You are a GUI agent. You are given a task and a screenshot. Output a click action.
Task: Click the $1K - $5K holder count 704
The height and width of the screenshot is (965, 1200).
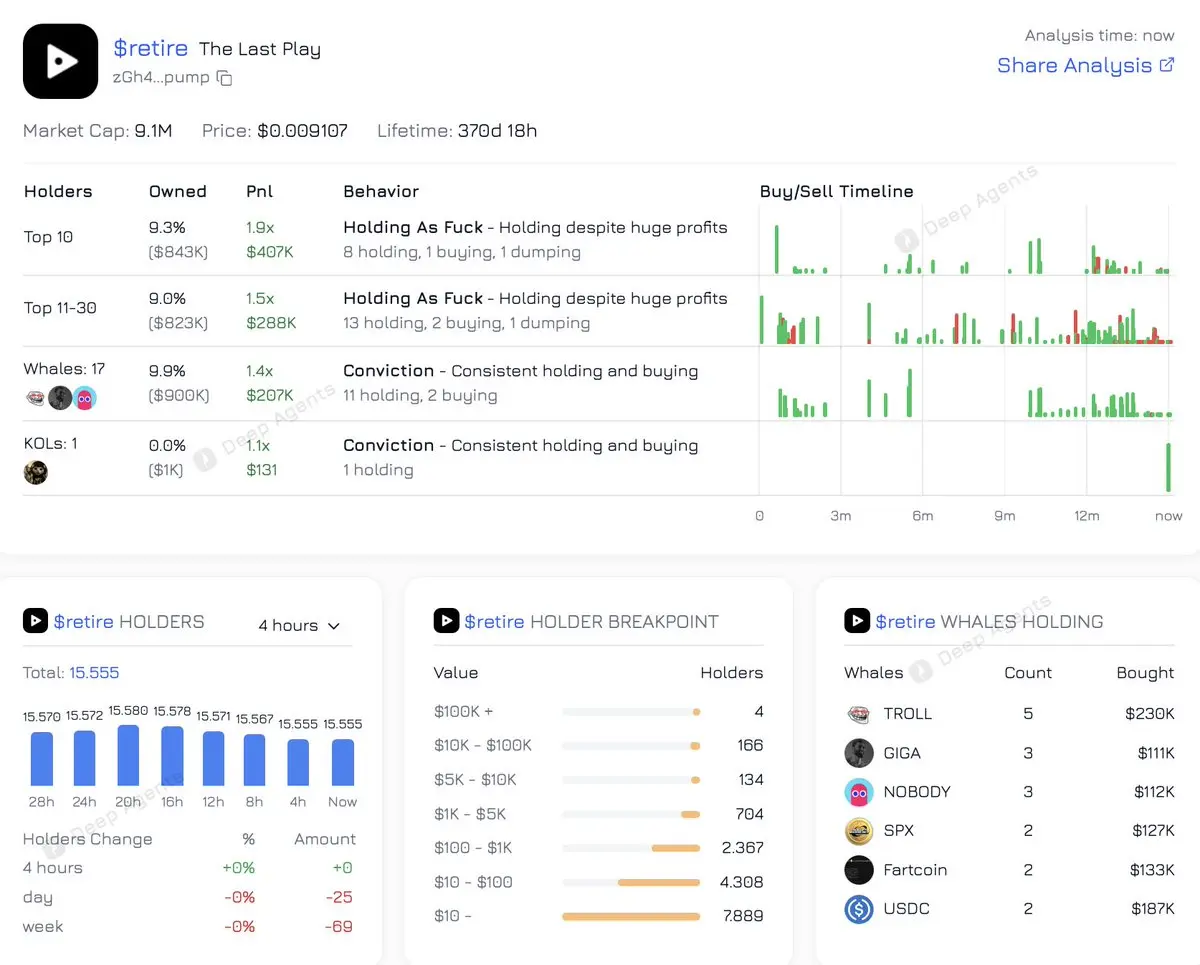click(749, 814)
